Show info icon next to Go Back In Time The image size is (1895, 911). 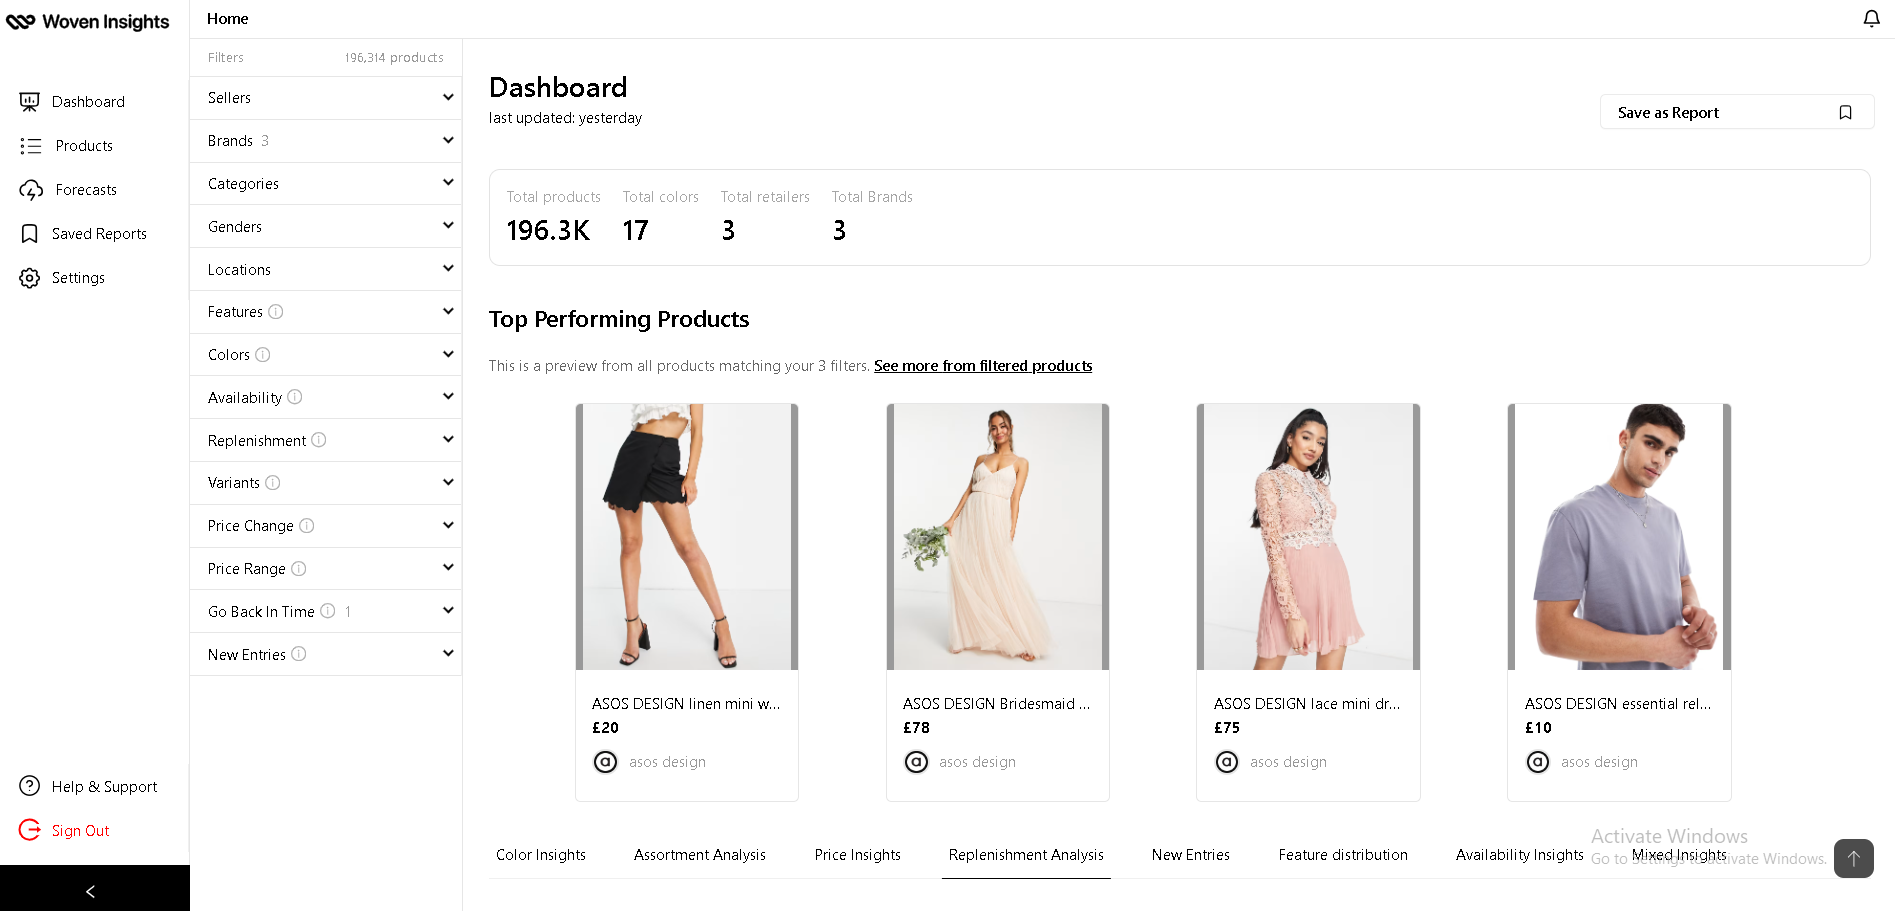(328, 611)
